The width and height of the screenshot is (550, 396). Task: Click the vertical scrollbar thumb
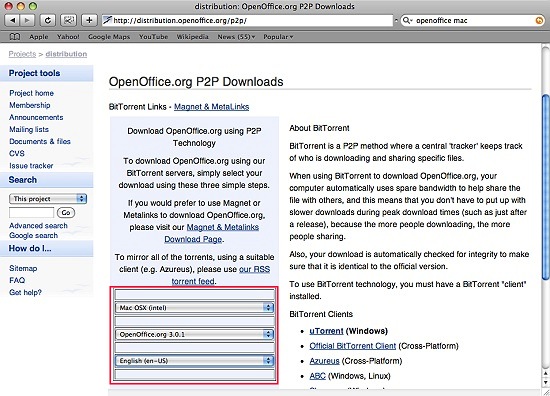545,187
